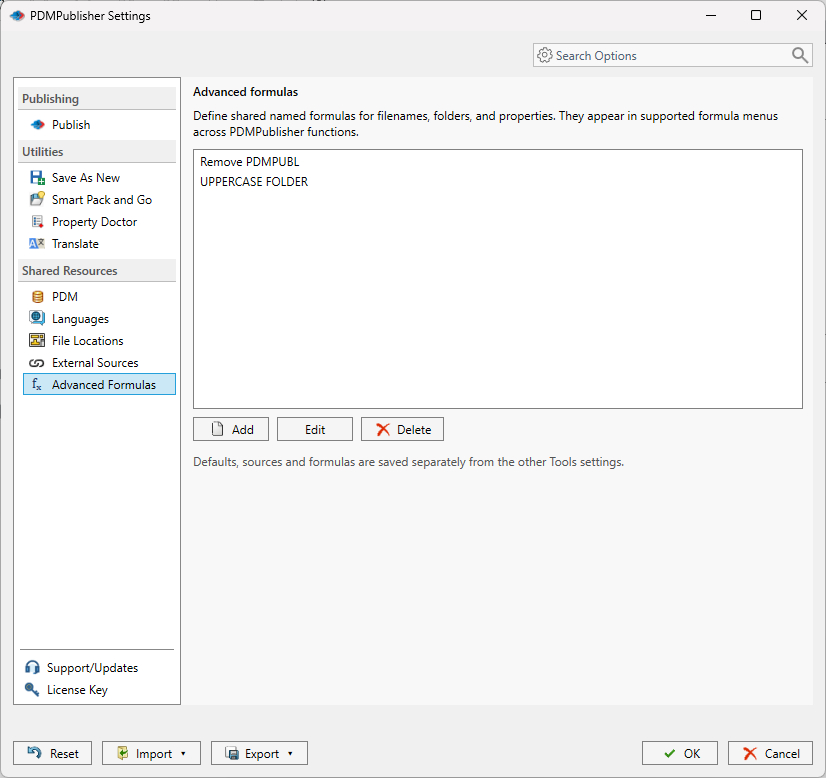This screenshot has width=826, height=778.
Task: Minimize the PDMPublisher Settings window
Action: (x=711, y=15)
